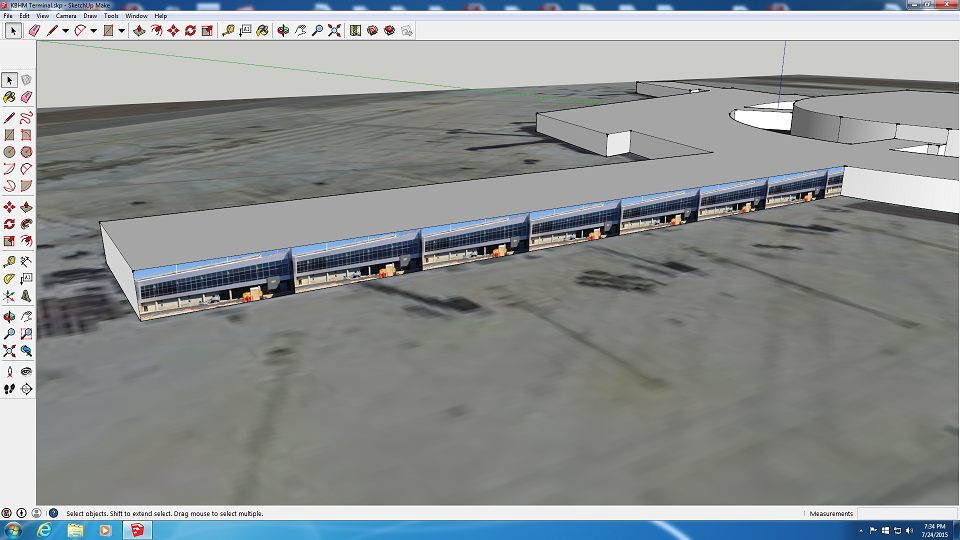Viewport: 960px width, 540px height.
Task: Select the Zoom Window tool
Action: tap(26, 334)
